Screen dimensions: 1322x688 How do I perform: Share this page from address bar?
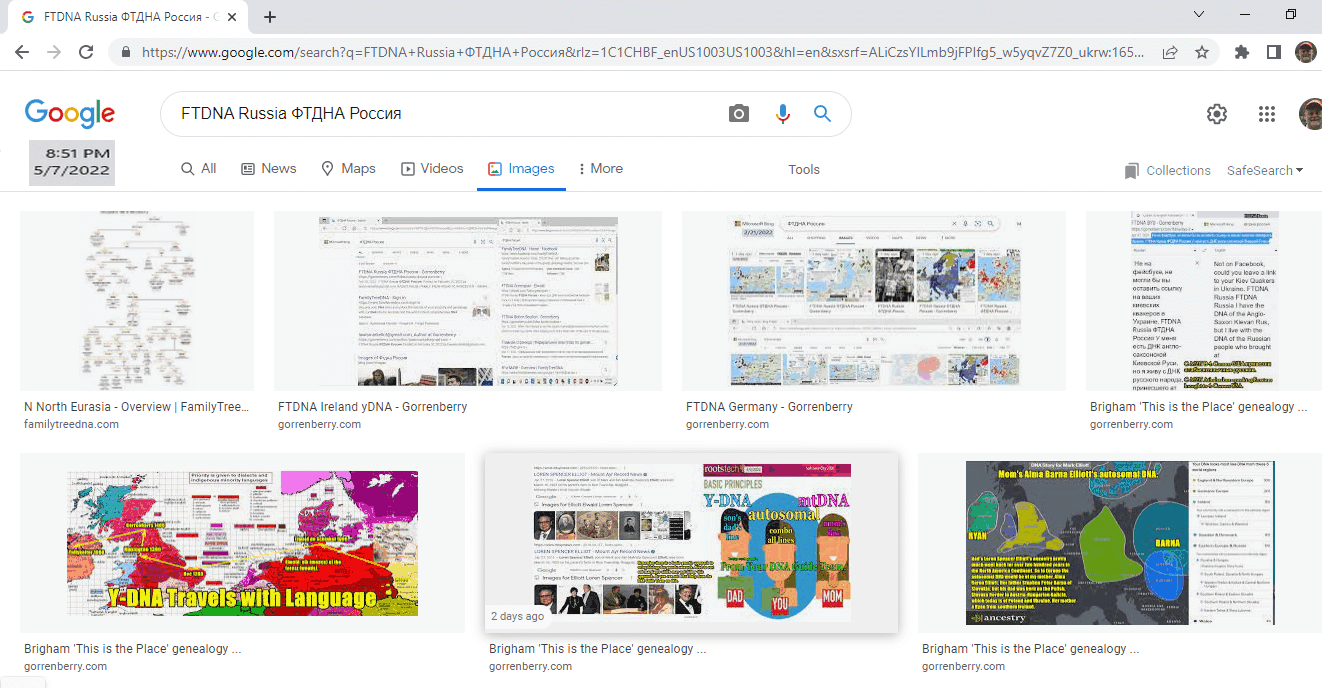(x=1169, y=52)
